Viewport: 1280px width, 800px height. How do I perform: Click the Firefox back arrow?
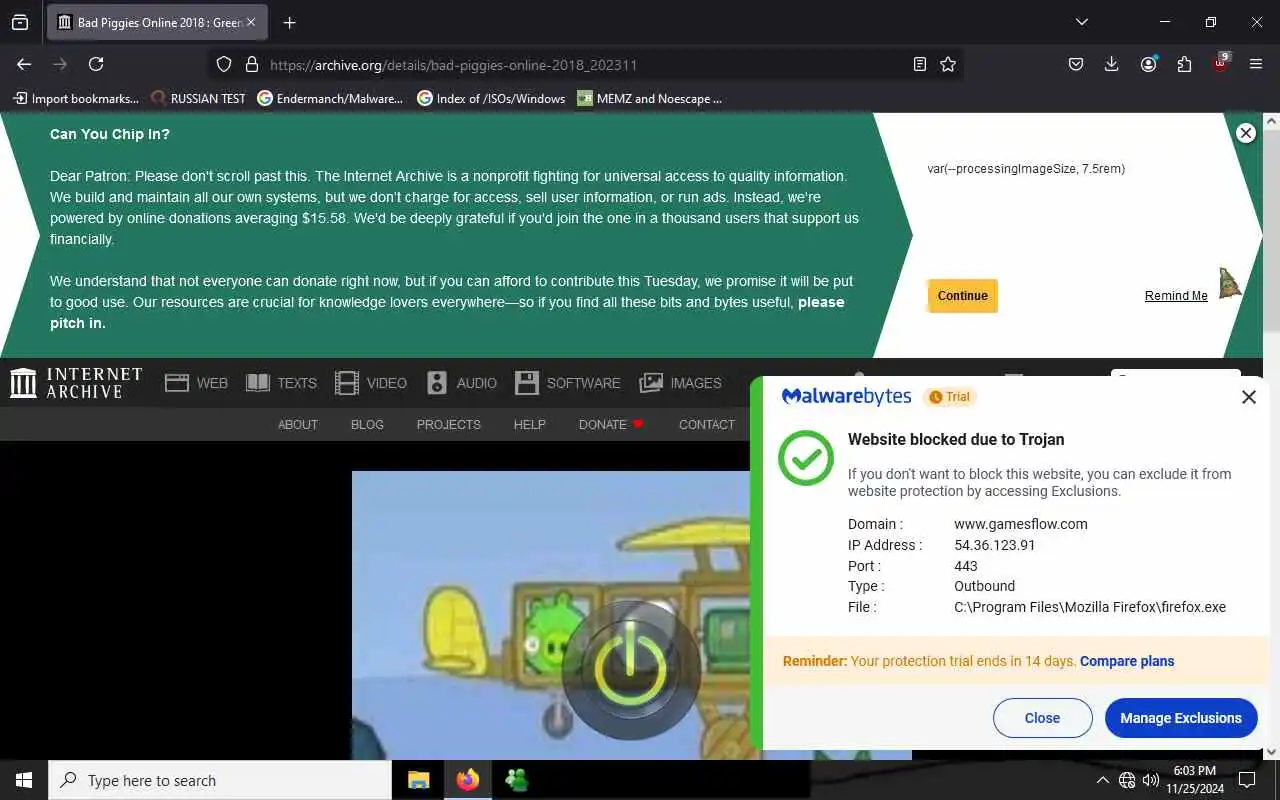[x=24, y=64]
